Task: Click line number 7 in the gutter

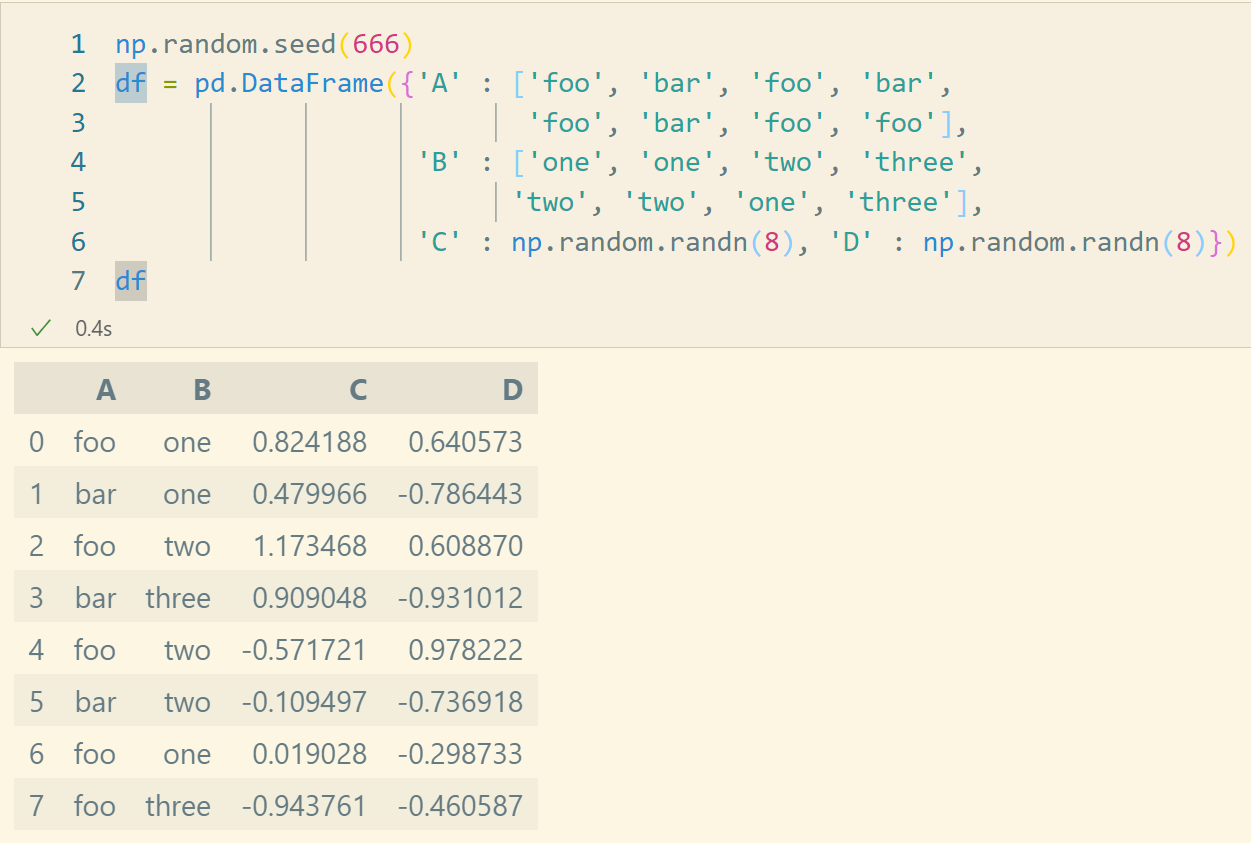Action: 78,281
